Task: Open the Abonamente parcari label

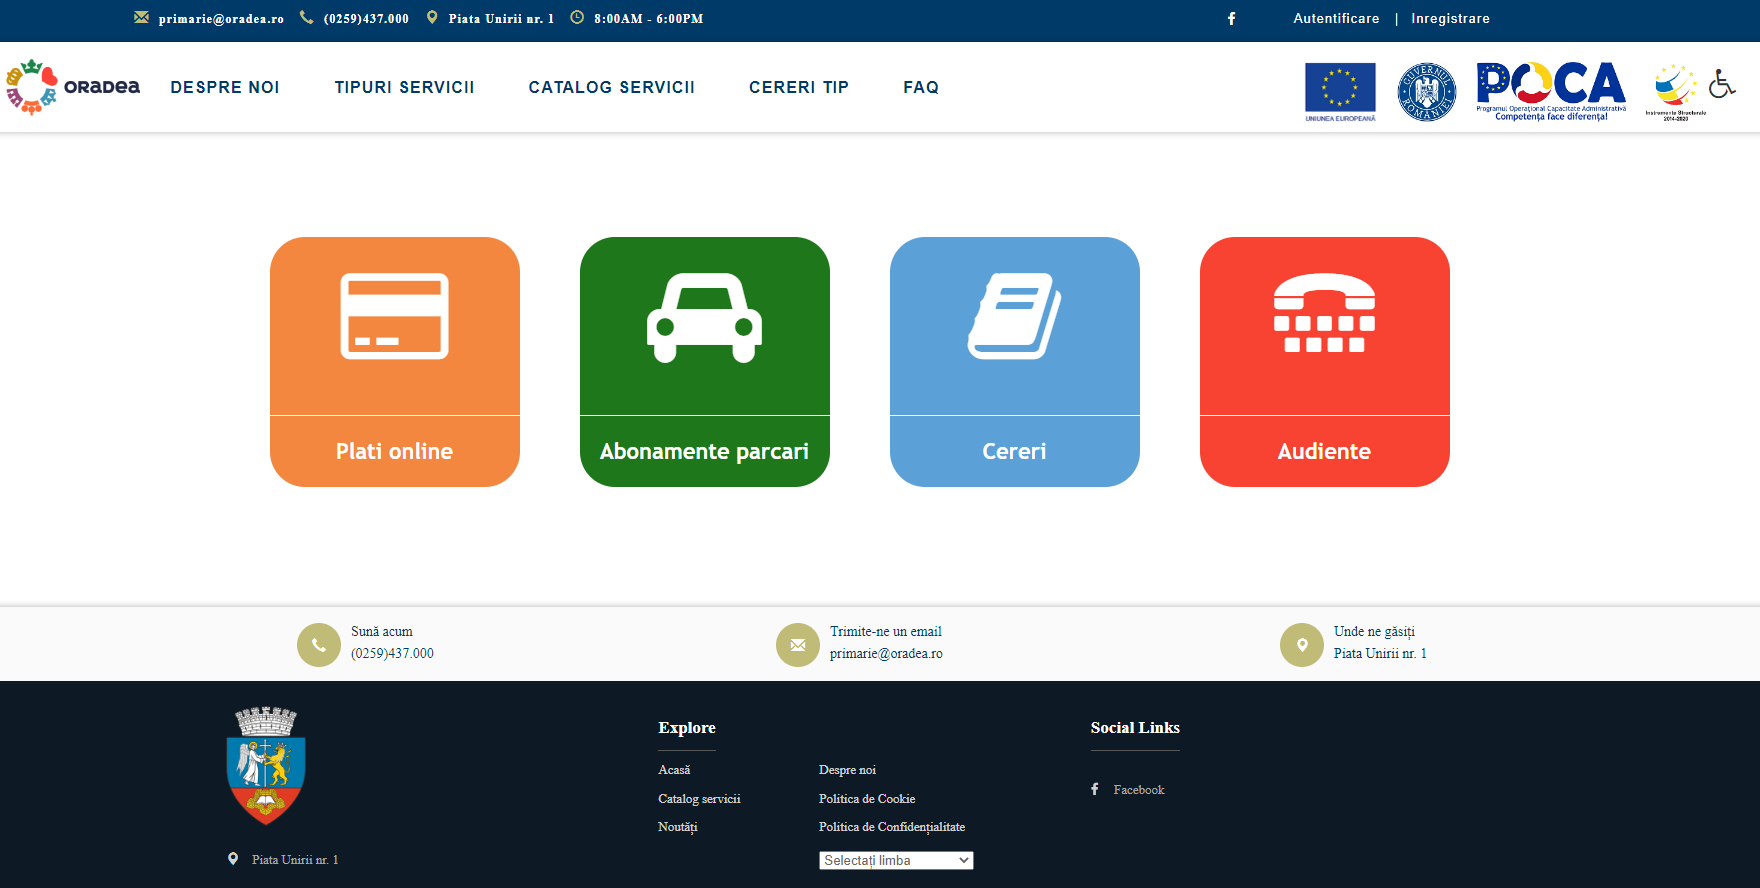Action: tap(704, 451)
